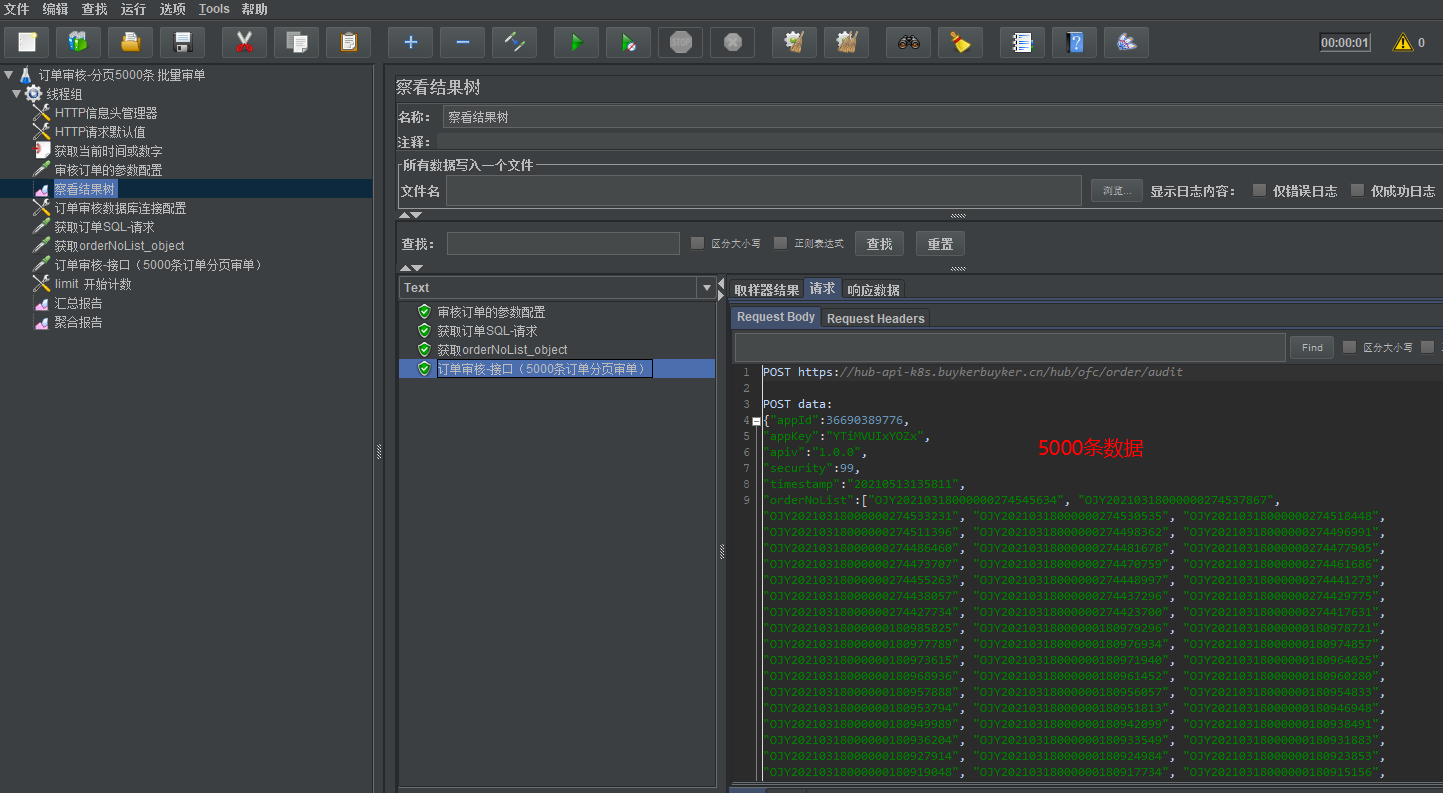Screen dimensions: 1443x793
Task: Enable the 仅错误日志 checkbox
Action: click(x=1259, y=190)
